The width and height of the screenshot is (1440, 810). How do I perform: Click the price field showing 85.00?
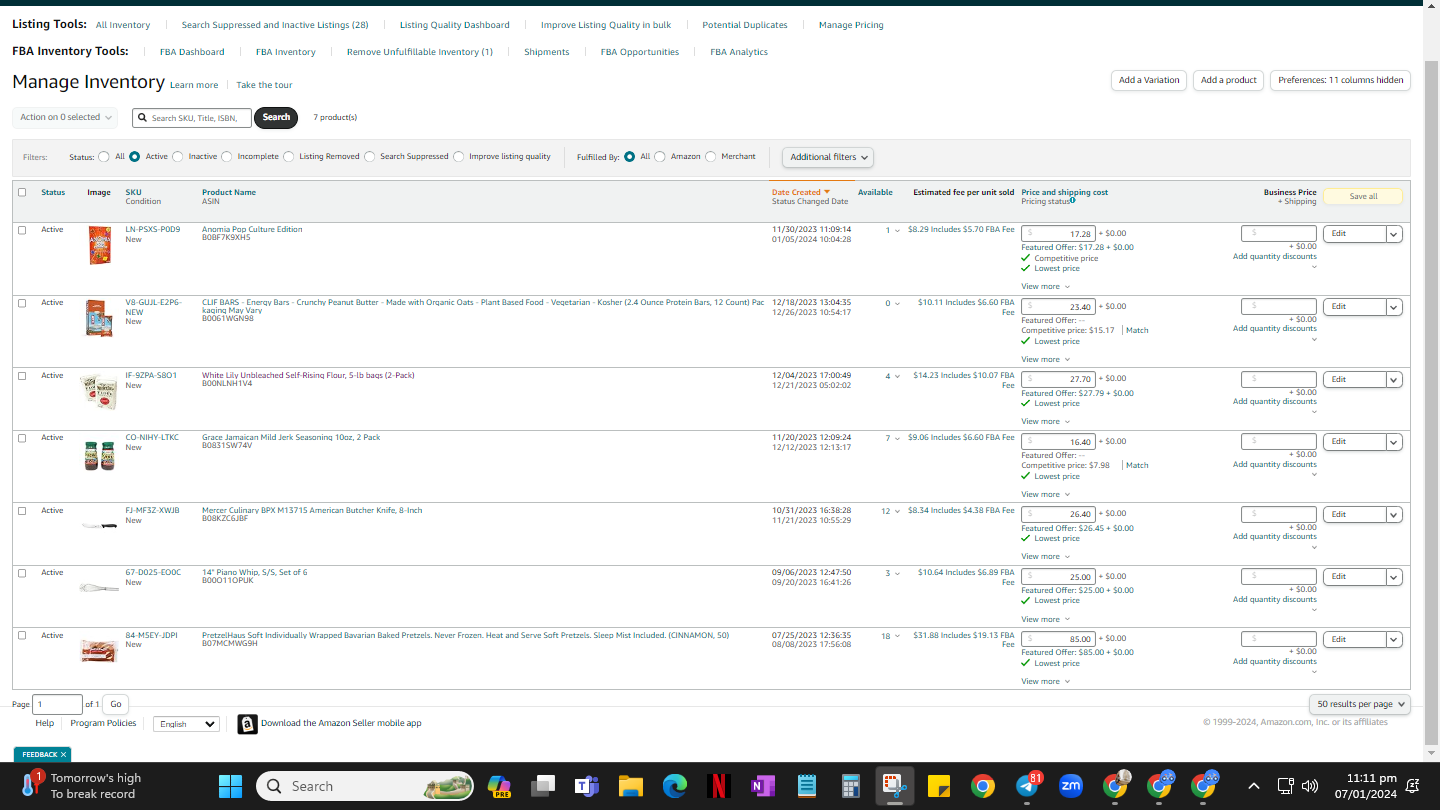click(1058, 639)
